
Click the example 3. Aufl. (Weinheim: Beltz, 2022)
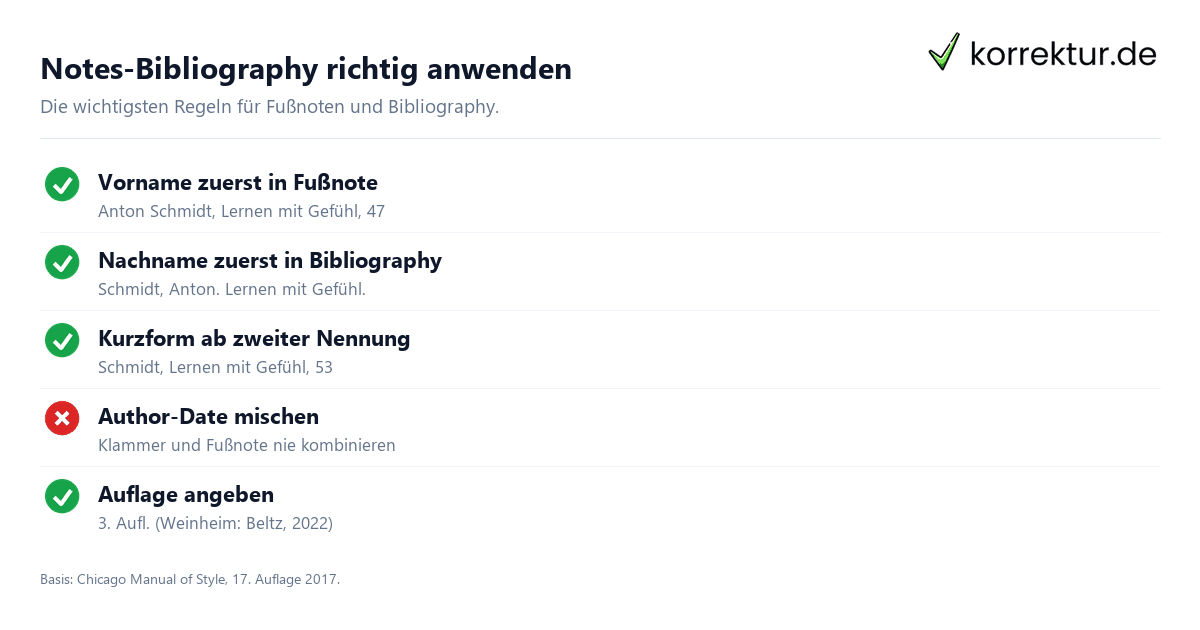(215, 523)
